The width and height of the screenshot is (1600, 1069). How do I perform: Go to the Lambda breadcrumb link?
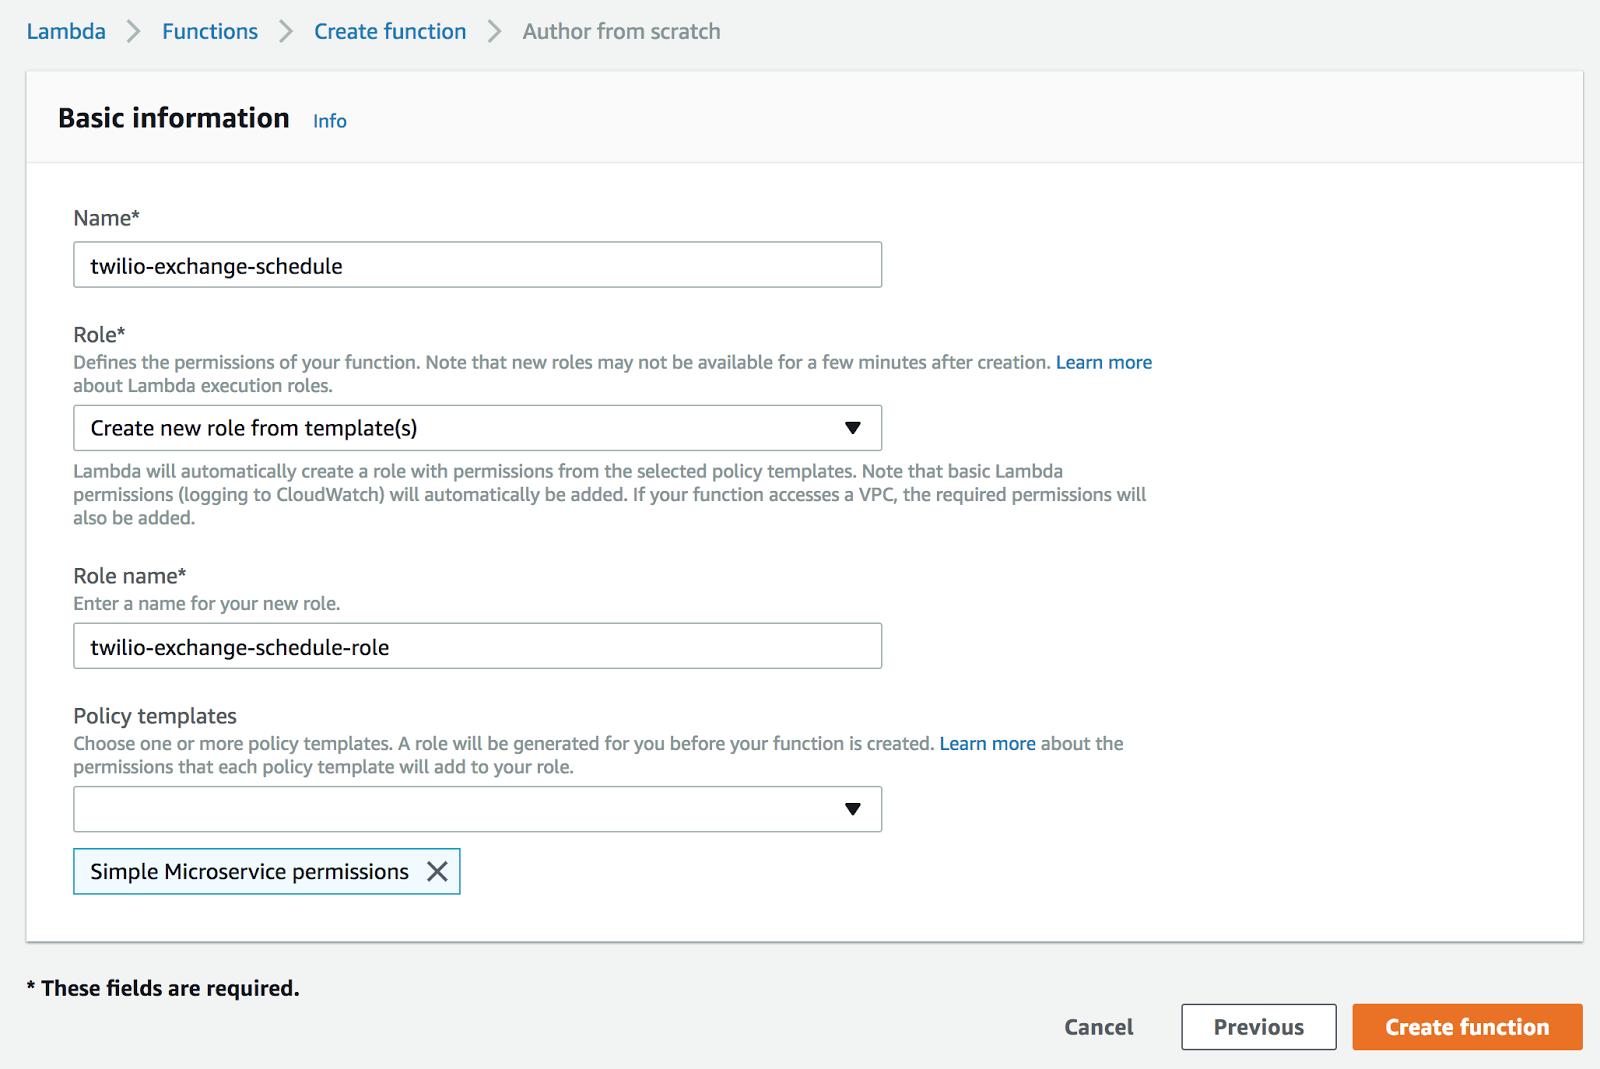[x=66, y=31]
